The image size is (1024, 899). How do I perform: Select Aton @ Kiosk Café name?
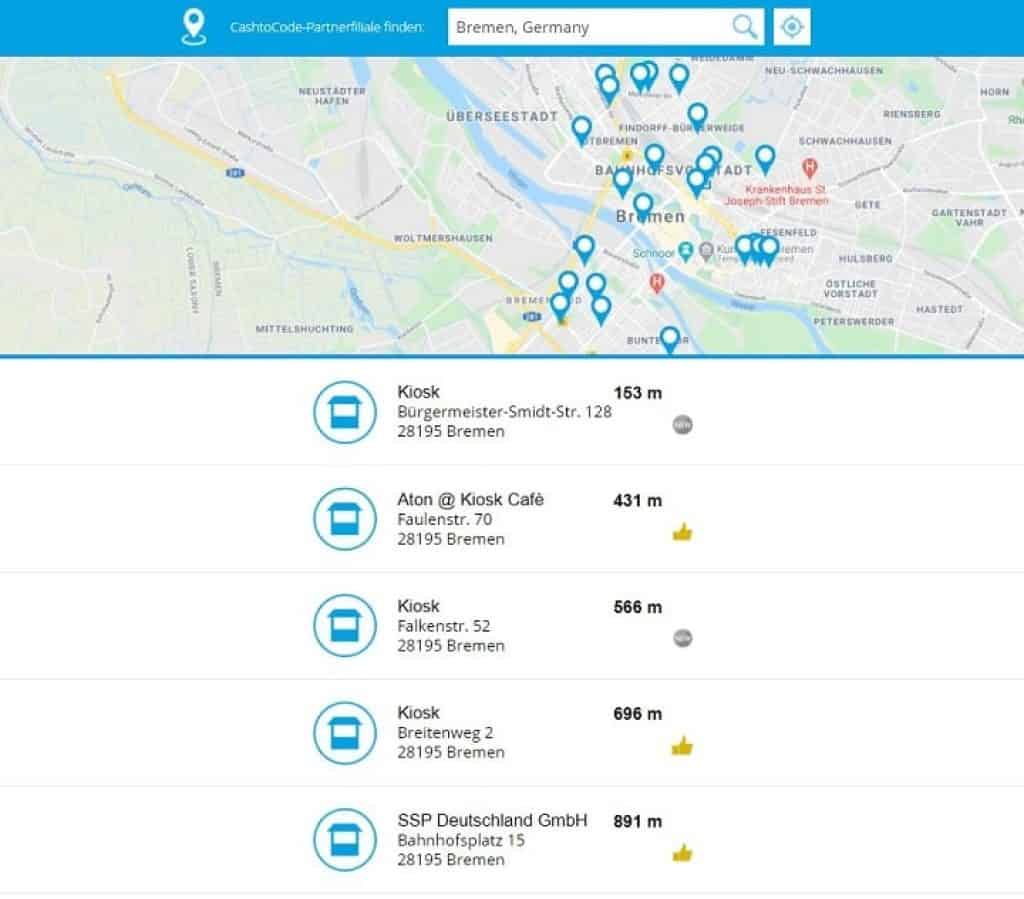pyautogui.click(x=470, y=499)
